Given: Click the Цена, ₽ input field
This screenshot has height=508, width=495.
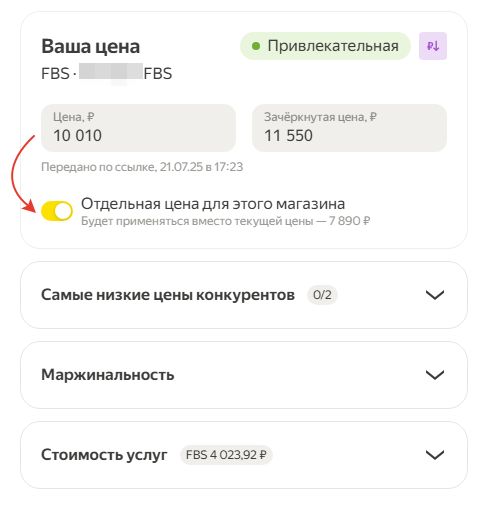Looking at the screenshot, I should click(x=138, y=128).
